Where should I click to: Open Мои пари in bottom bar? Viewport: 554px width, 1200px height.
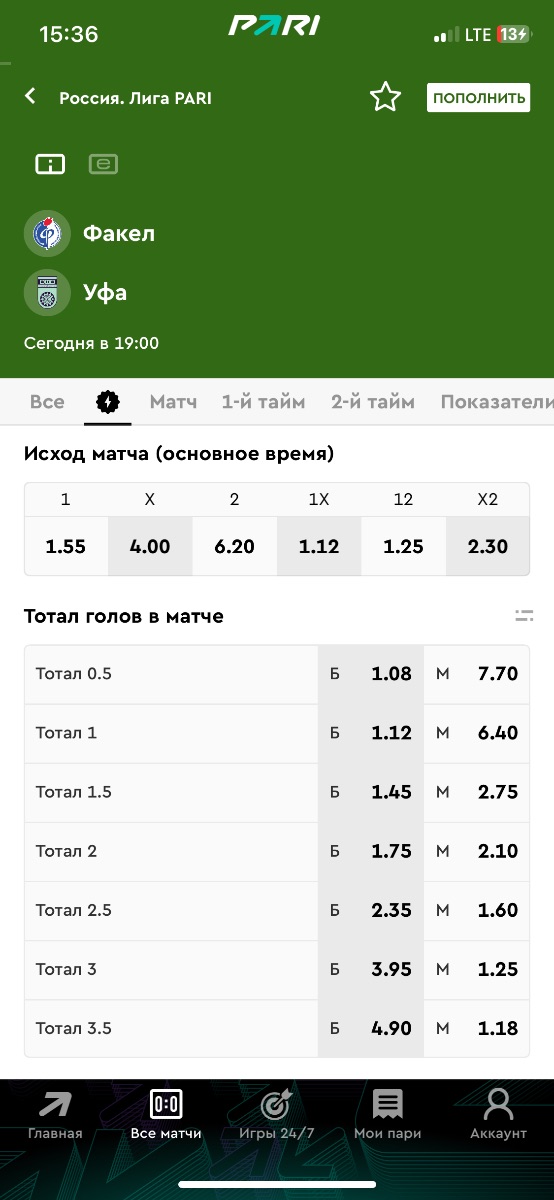(x=387, y=1115)
